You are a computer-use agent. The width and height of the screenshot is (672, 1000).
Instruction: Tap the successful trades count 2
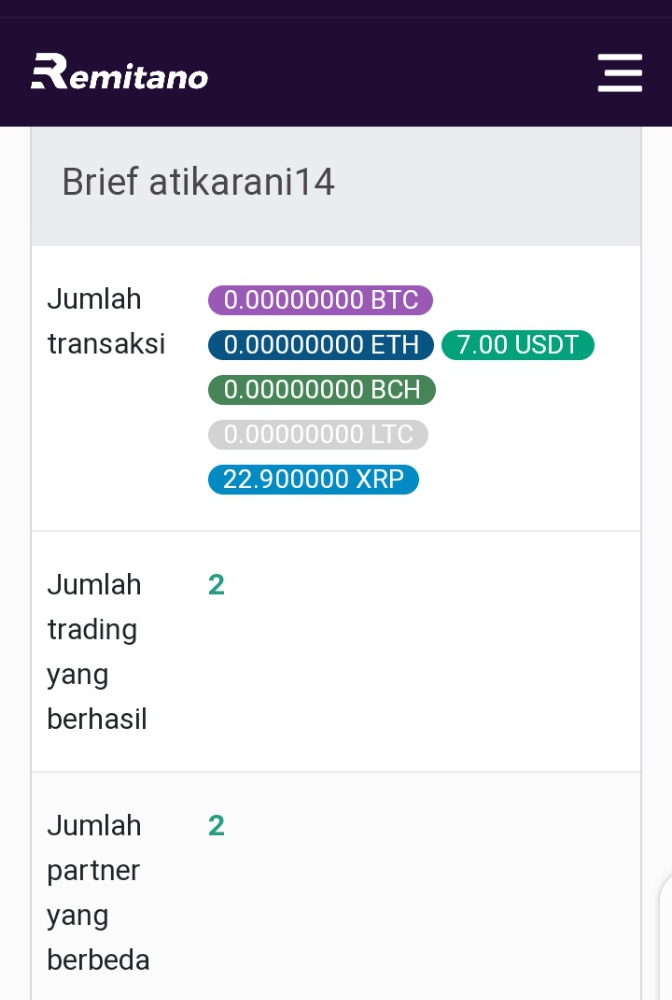click(216, 585)
